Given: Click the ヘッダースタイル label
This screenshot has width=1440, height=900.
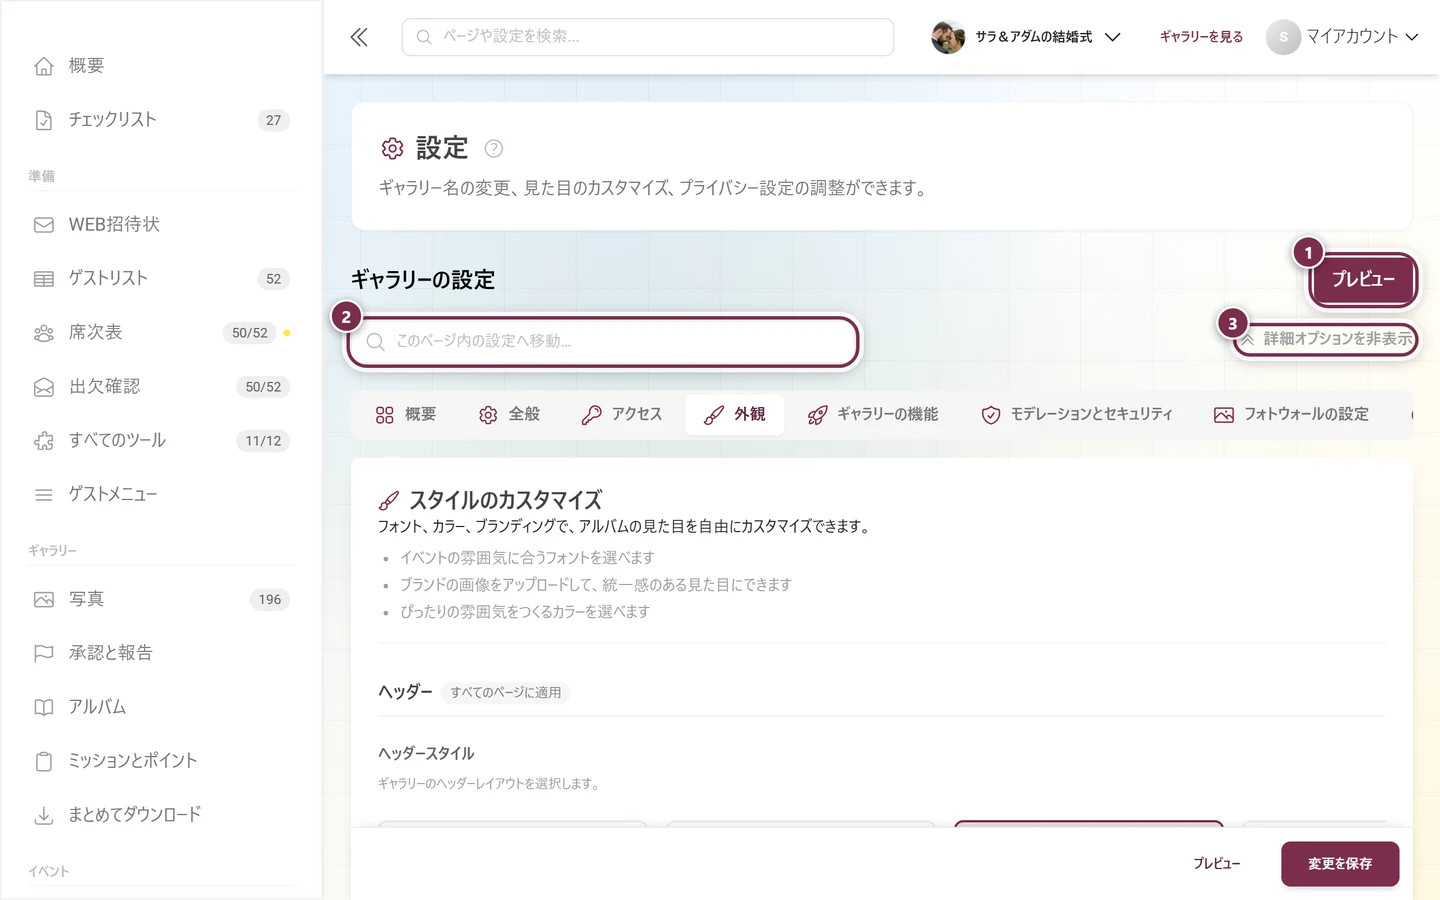Looking at the screenshot, I should (x=427, y=754).
